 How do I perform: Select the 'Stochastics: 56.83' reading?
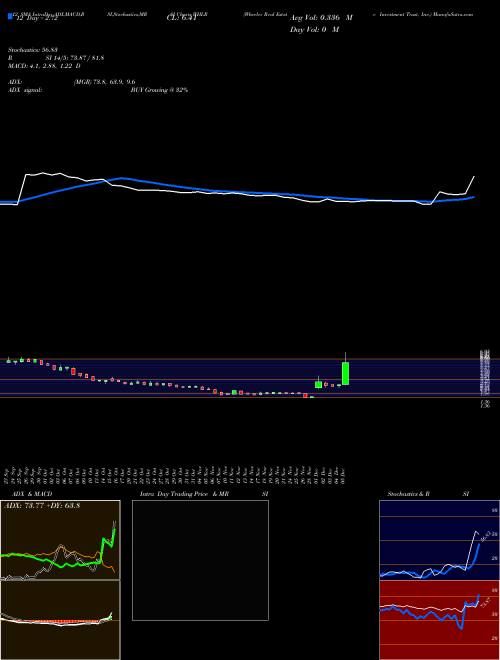tap(31, 50)
